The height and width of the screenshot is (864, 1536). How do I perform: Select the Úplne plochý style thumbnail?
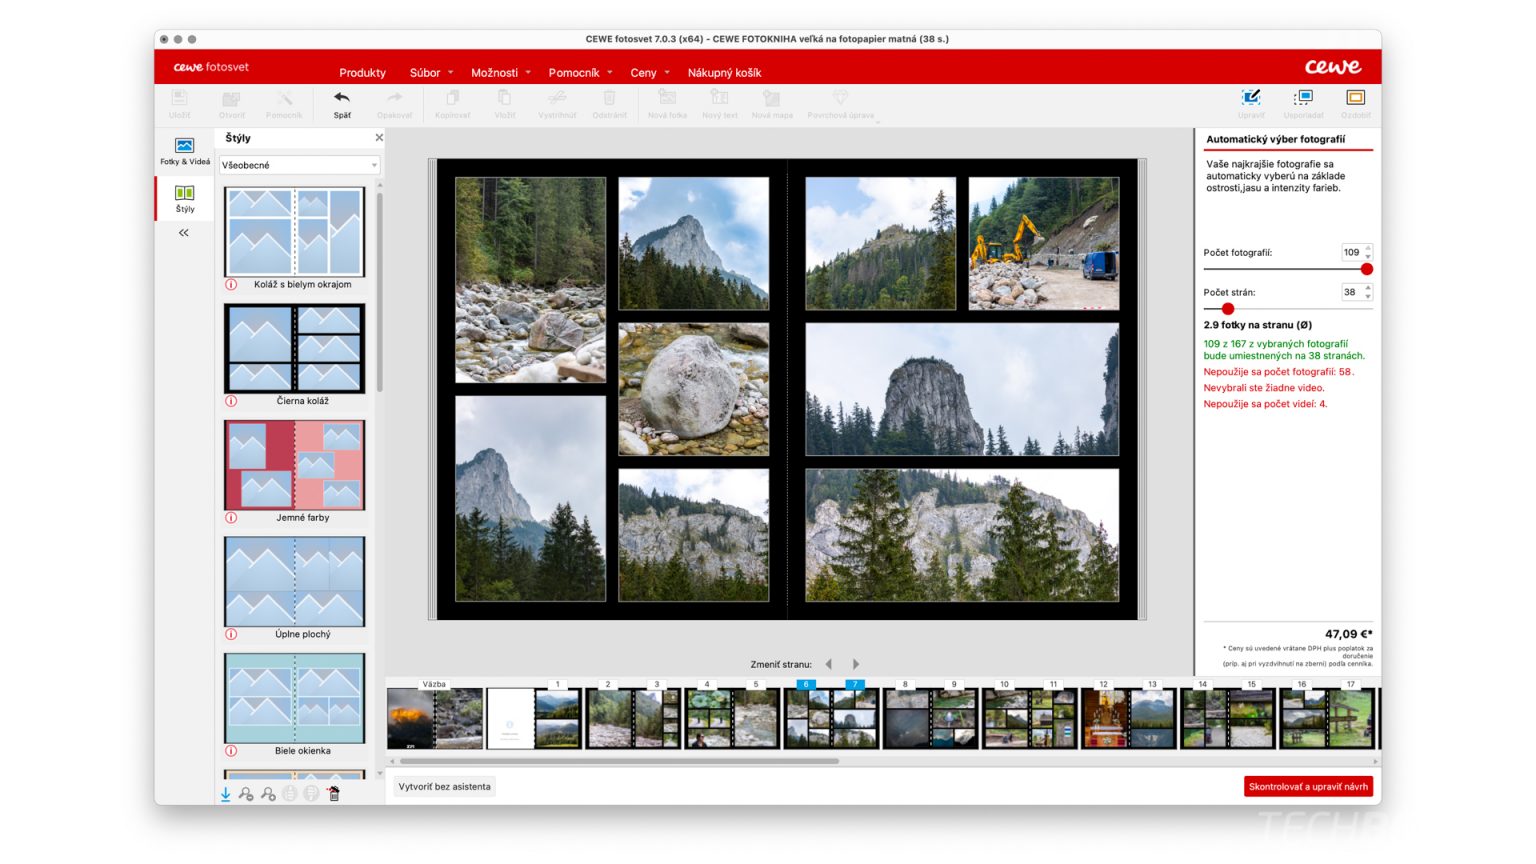pyautogui.click(x=294, y=582)
